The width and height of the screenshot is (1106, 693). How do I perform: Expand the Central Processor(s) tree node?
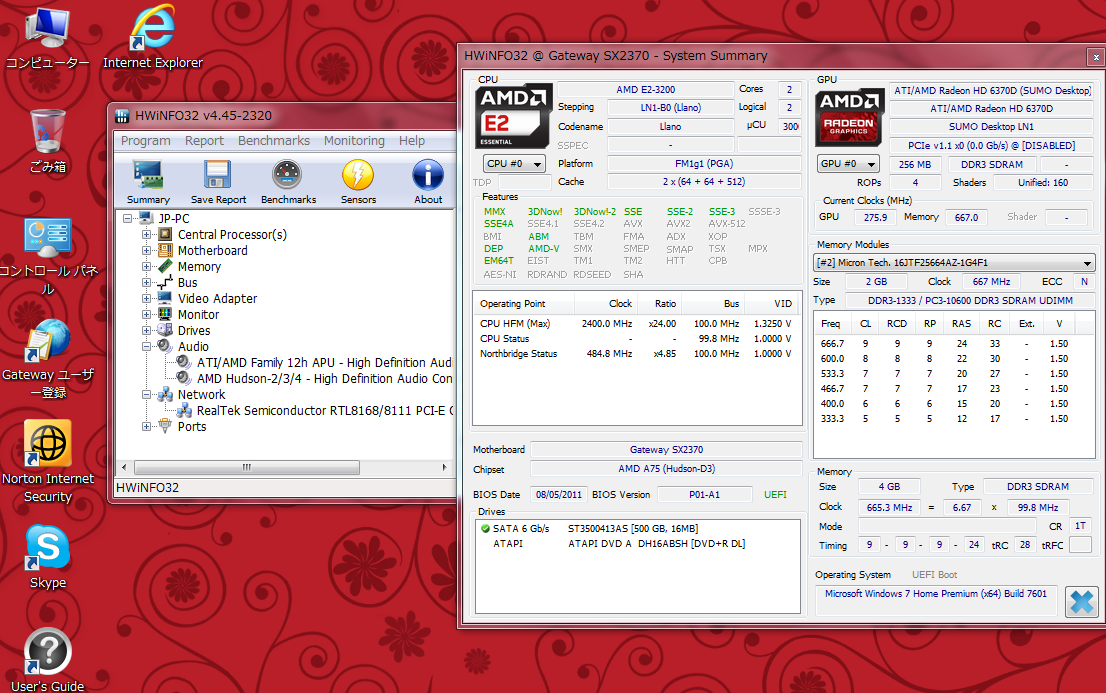[146, 234]
